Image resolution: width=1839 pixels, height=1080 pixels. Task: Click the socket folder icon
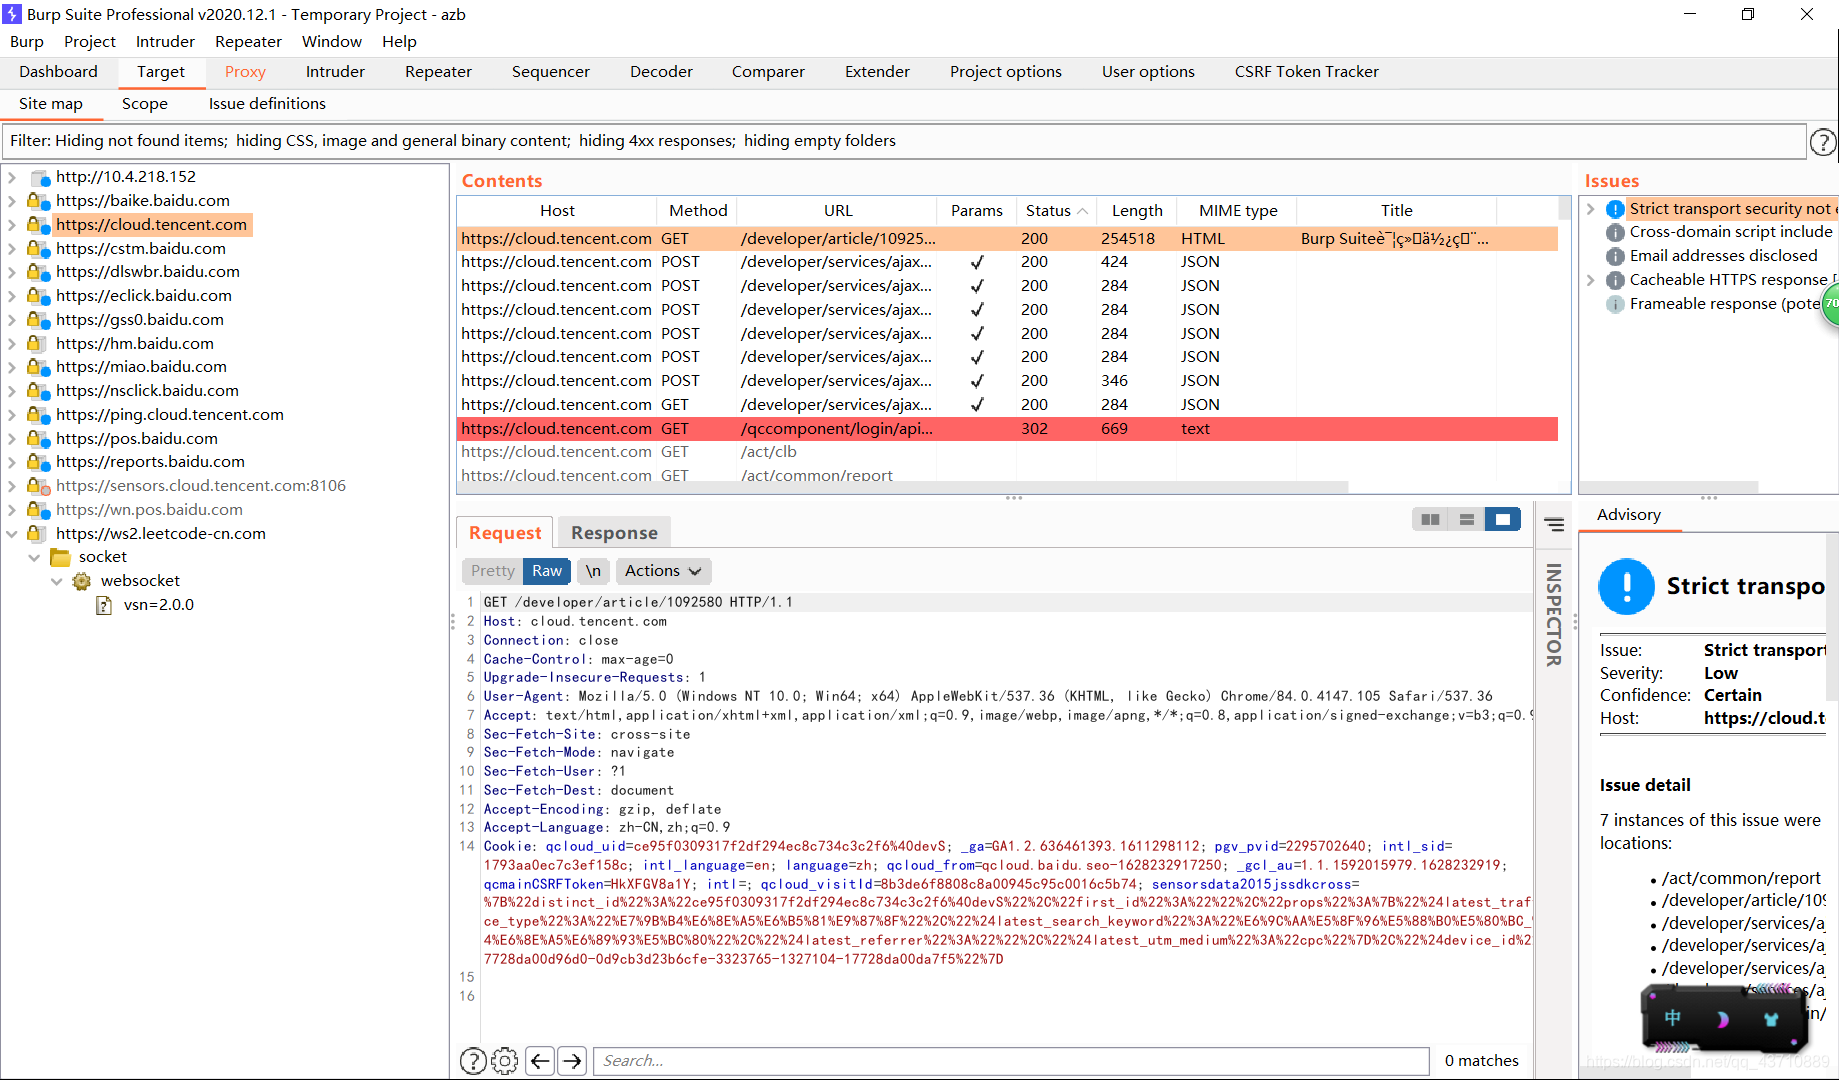point(60,557)
